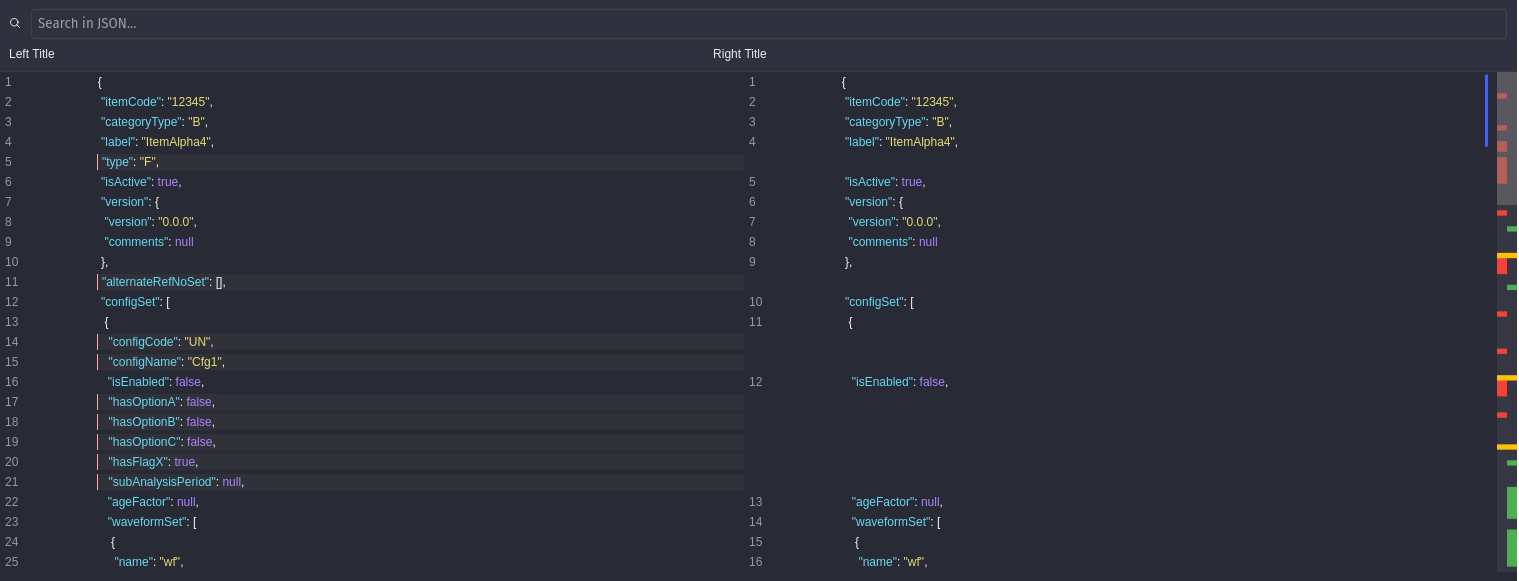Viewport: 1519px width, 581px height.
Task: Click left pane "version": "0.0.0" line
Action: click(x=151, y=222)
